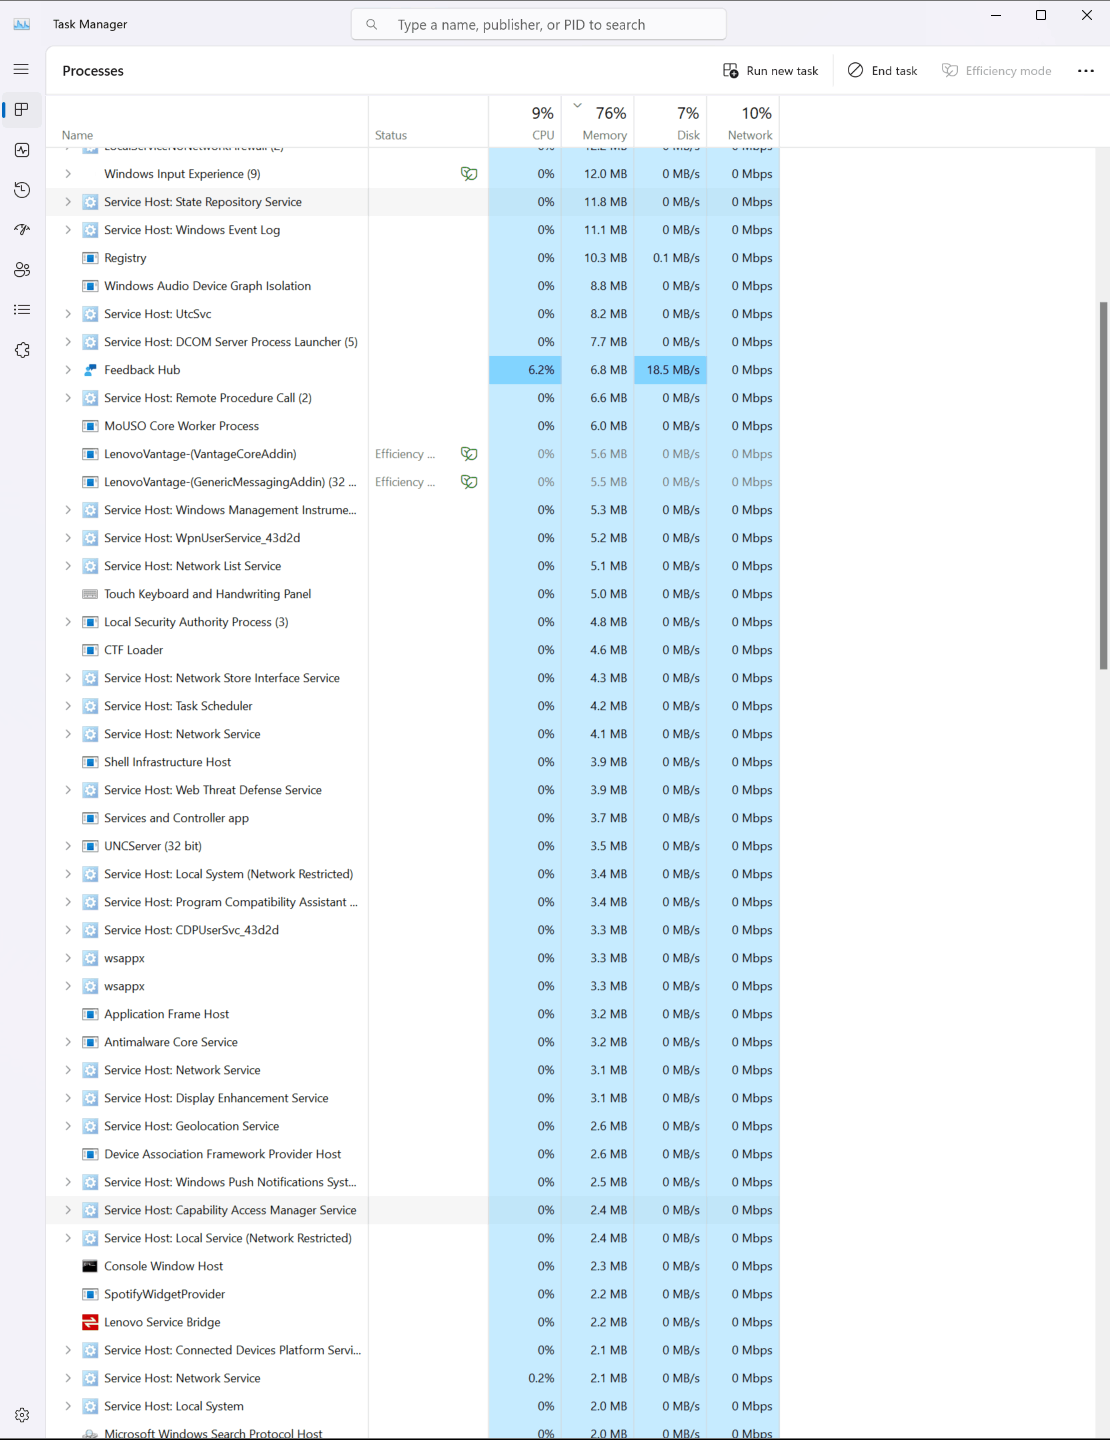Open Settings gear at sidebar bottom
The height and width of the screenshot is (1440, 1110).
pos(22,1415)
